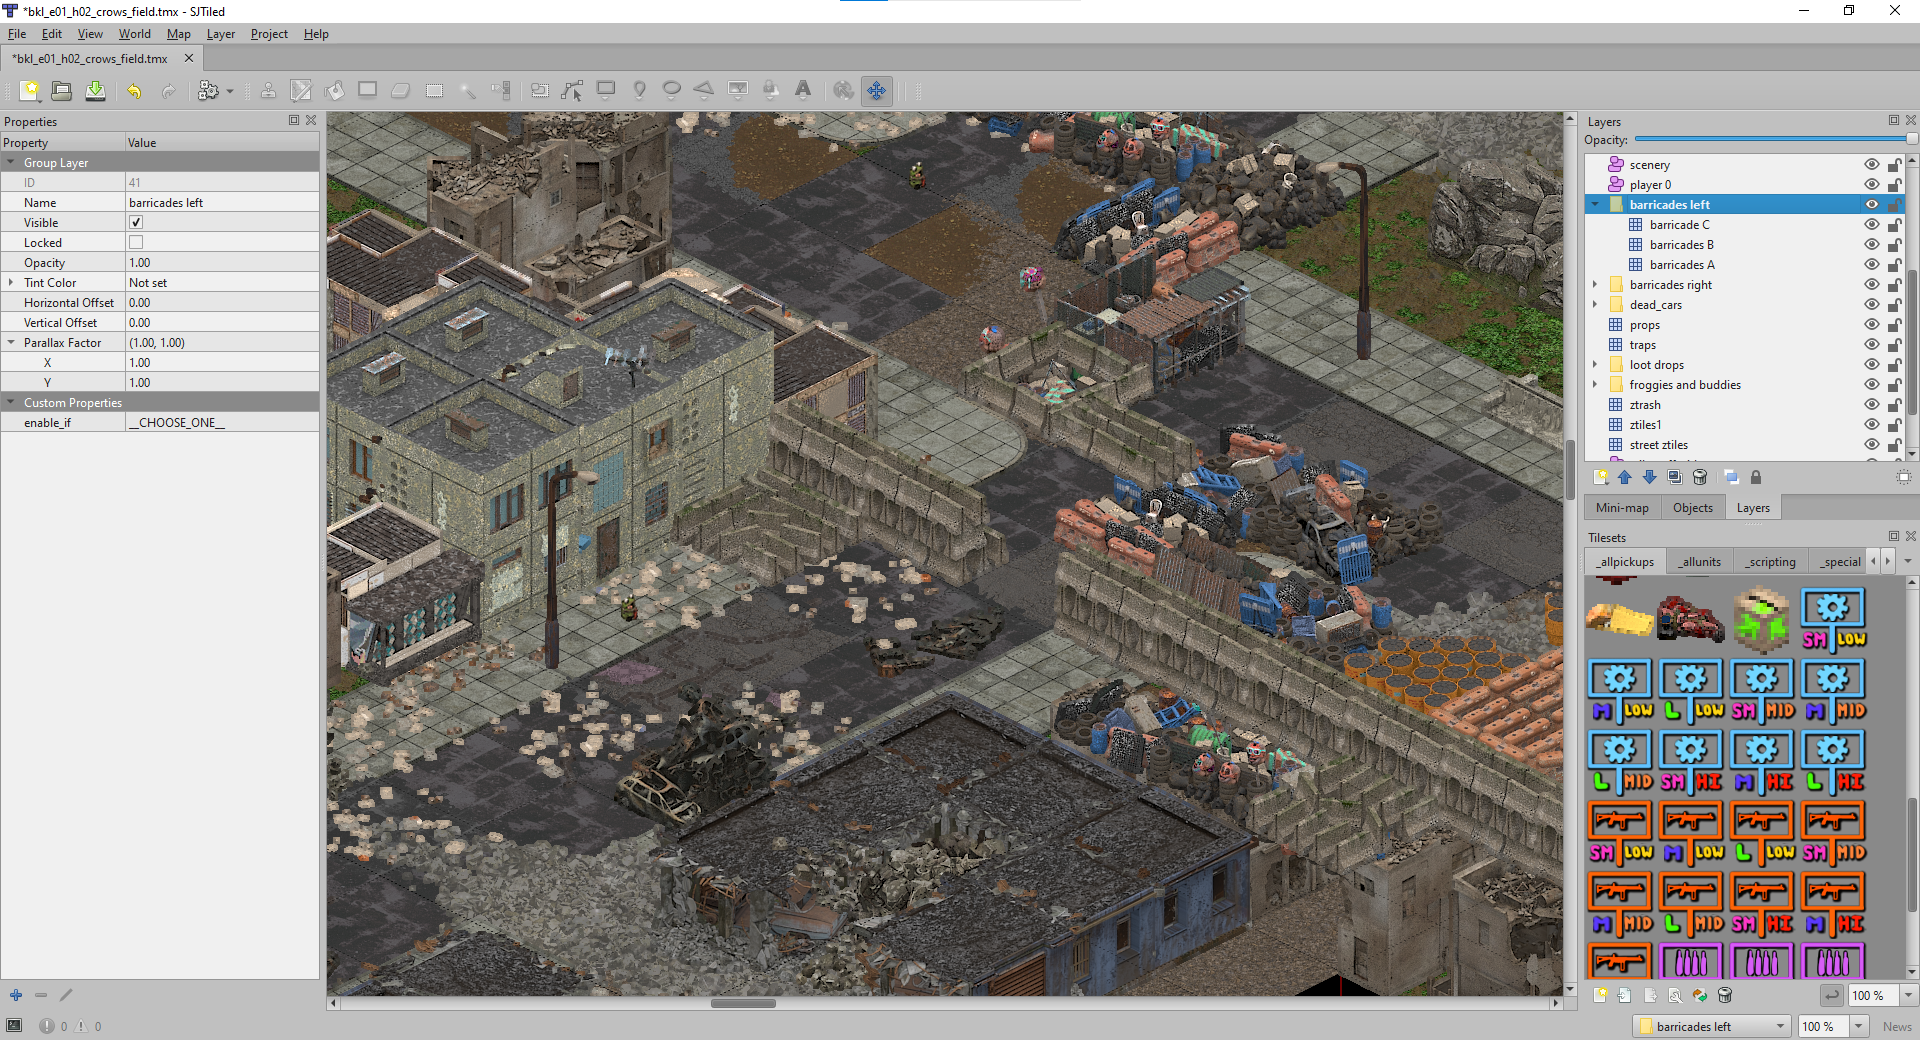Viewport: 1920px width, 1040px height.
Task: Move selected layer up with blue arrow
Action: point(1625,478)
